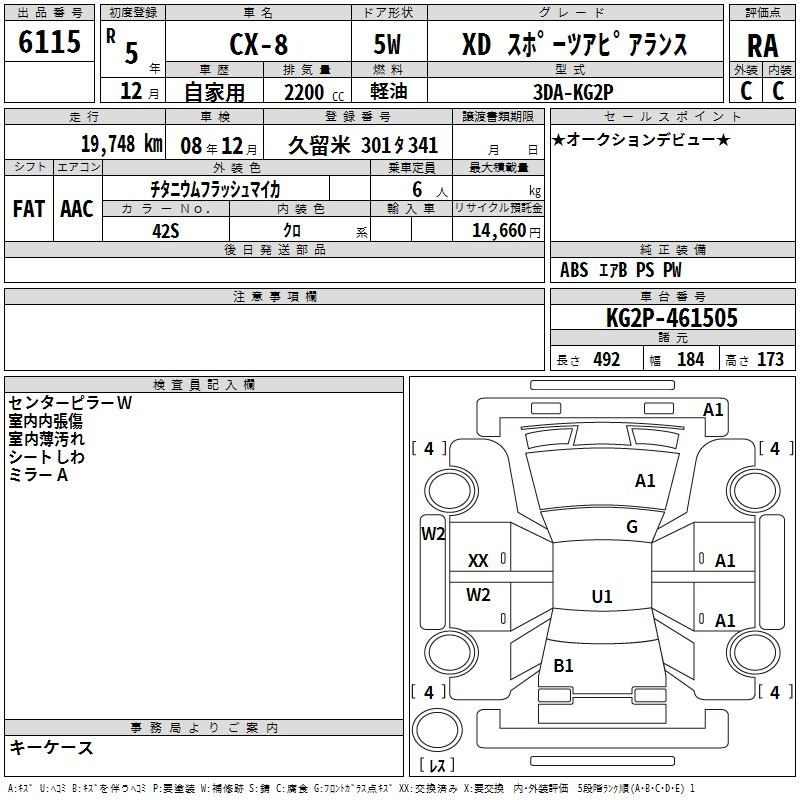Select the spare tire circle above レス
The image size is (800, 800).
[437, 730]
